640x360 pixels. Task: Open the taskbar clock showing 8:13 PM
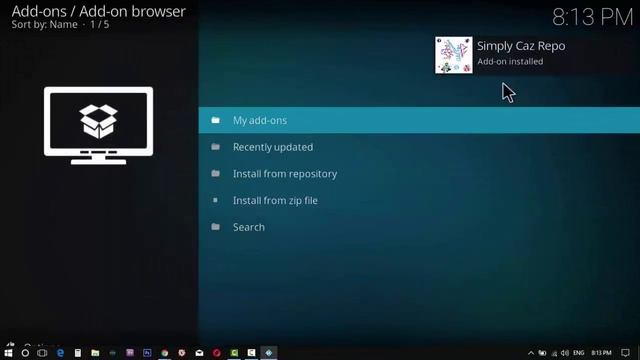pyautogui.click(x=602, y=353)
